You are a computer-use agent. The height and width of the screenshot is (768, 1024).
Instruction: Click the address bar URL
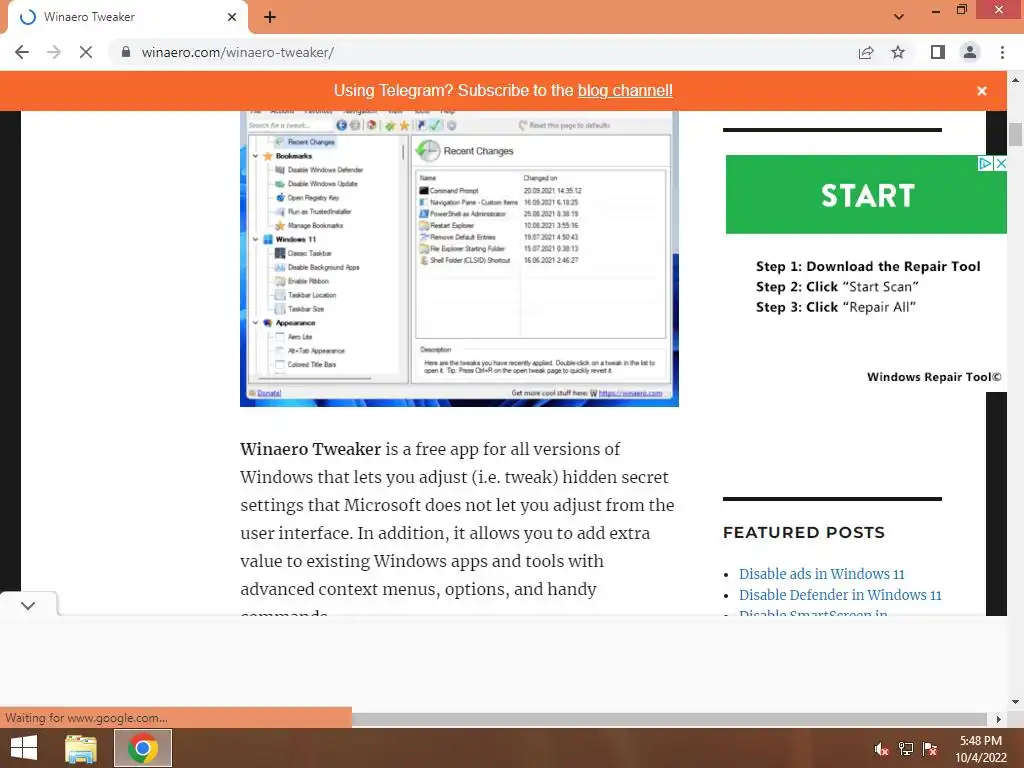[x=238, y=52]
